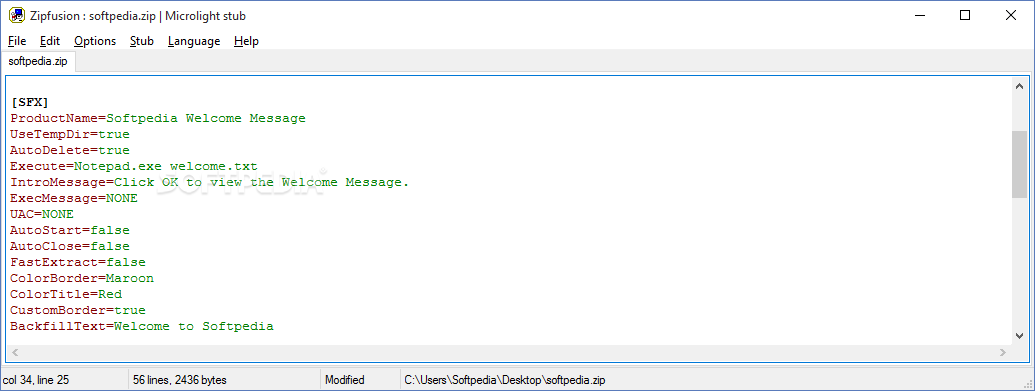The height and width of the screenshot is (391, 1035).
Task: Open the Language menu
Action: click(x=194, y=41)
